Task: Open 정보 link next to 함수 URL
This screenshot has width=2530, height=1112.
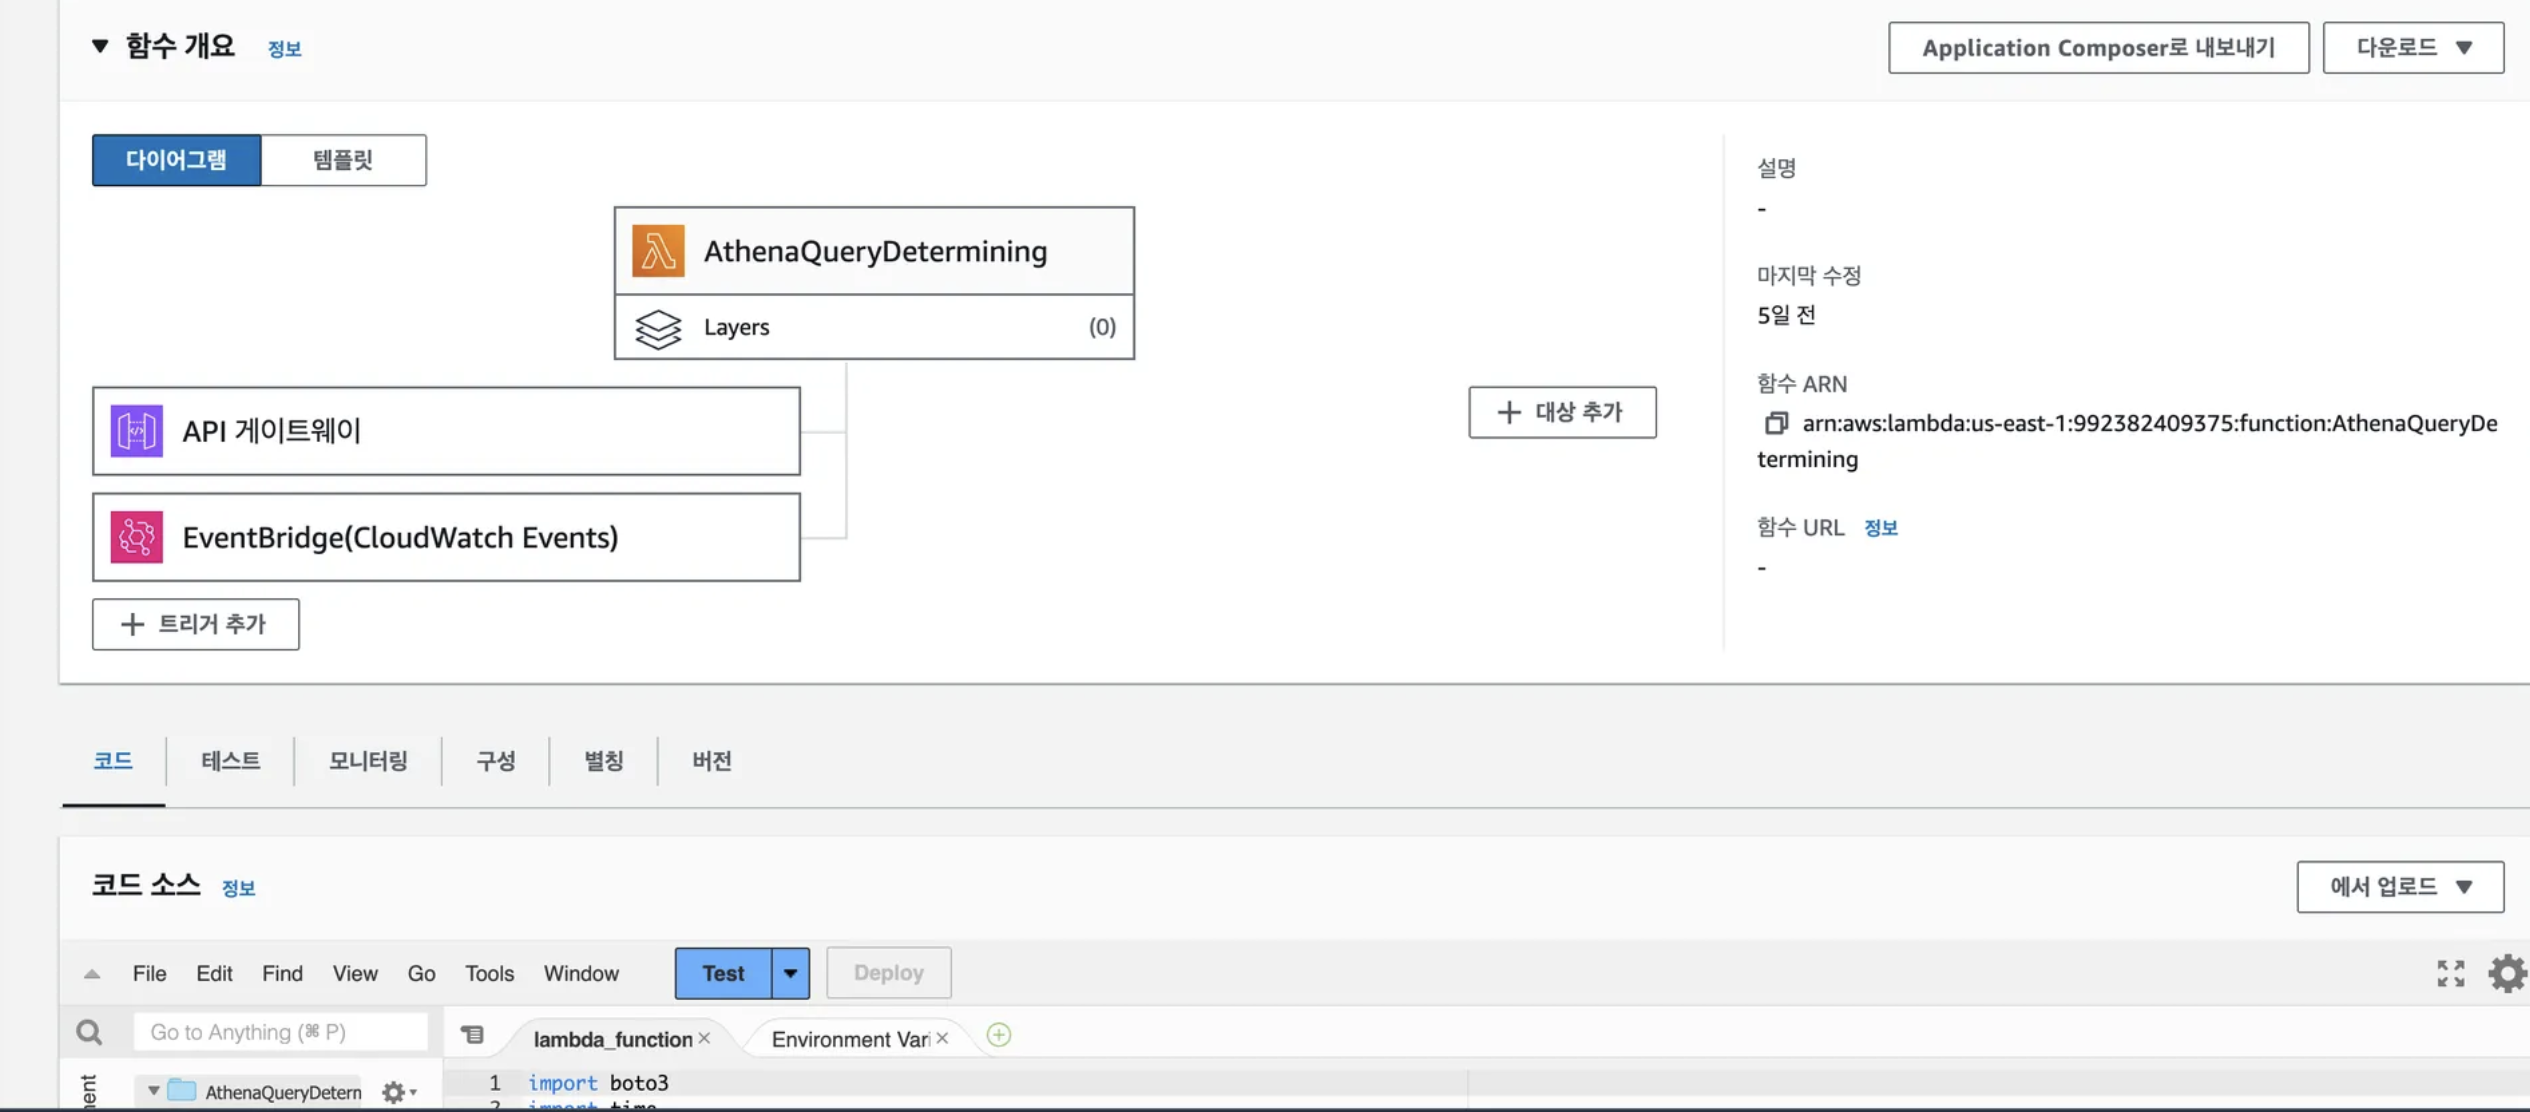Action: point(1880,528)
